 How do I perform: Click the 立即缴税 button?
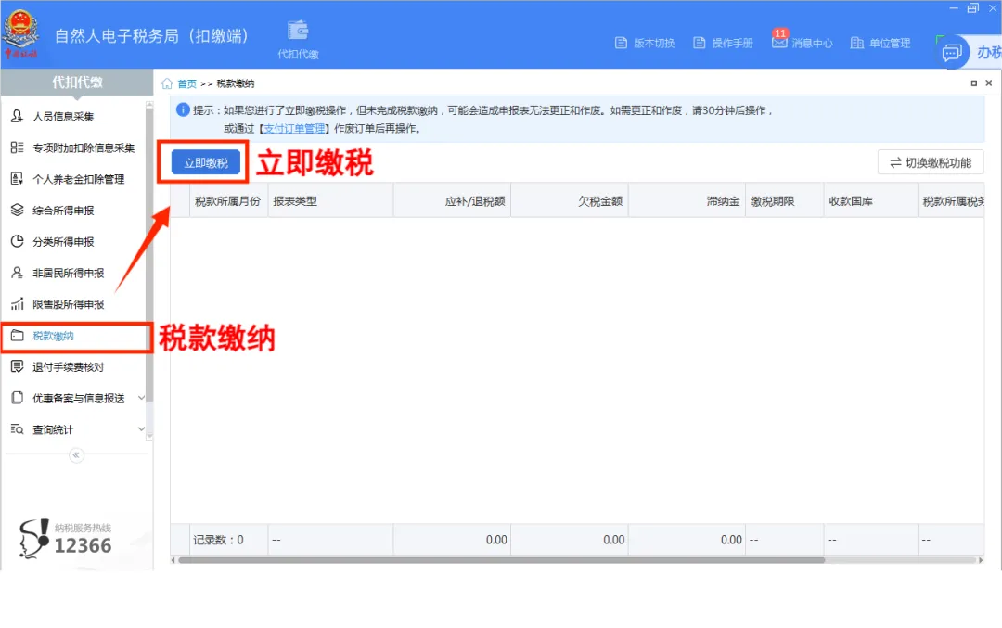tap(206, 163)
